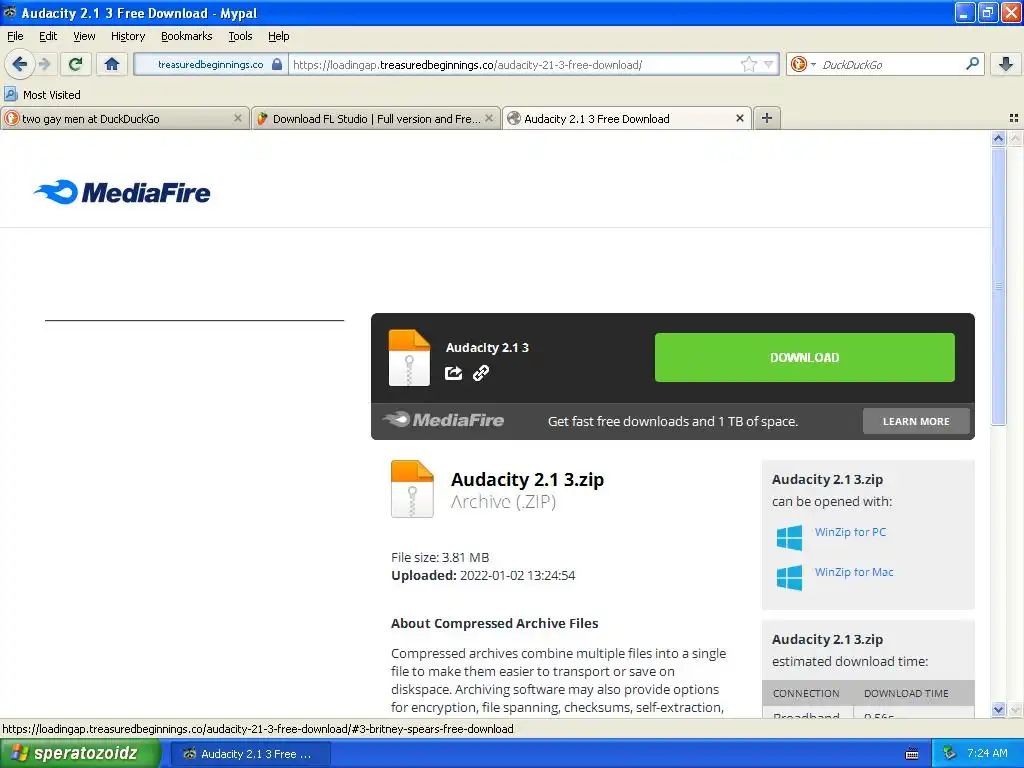
Task: Click the treasuredbeginnings.co identity label
Action: pyautogui.click(x=210, y=64)
